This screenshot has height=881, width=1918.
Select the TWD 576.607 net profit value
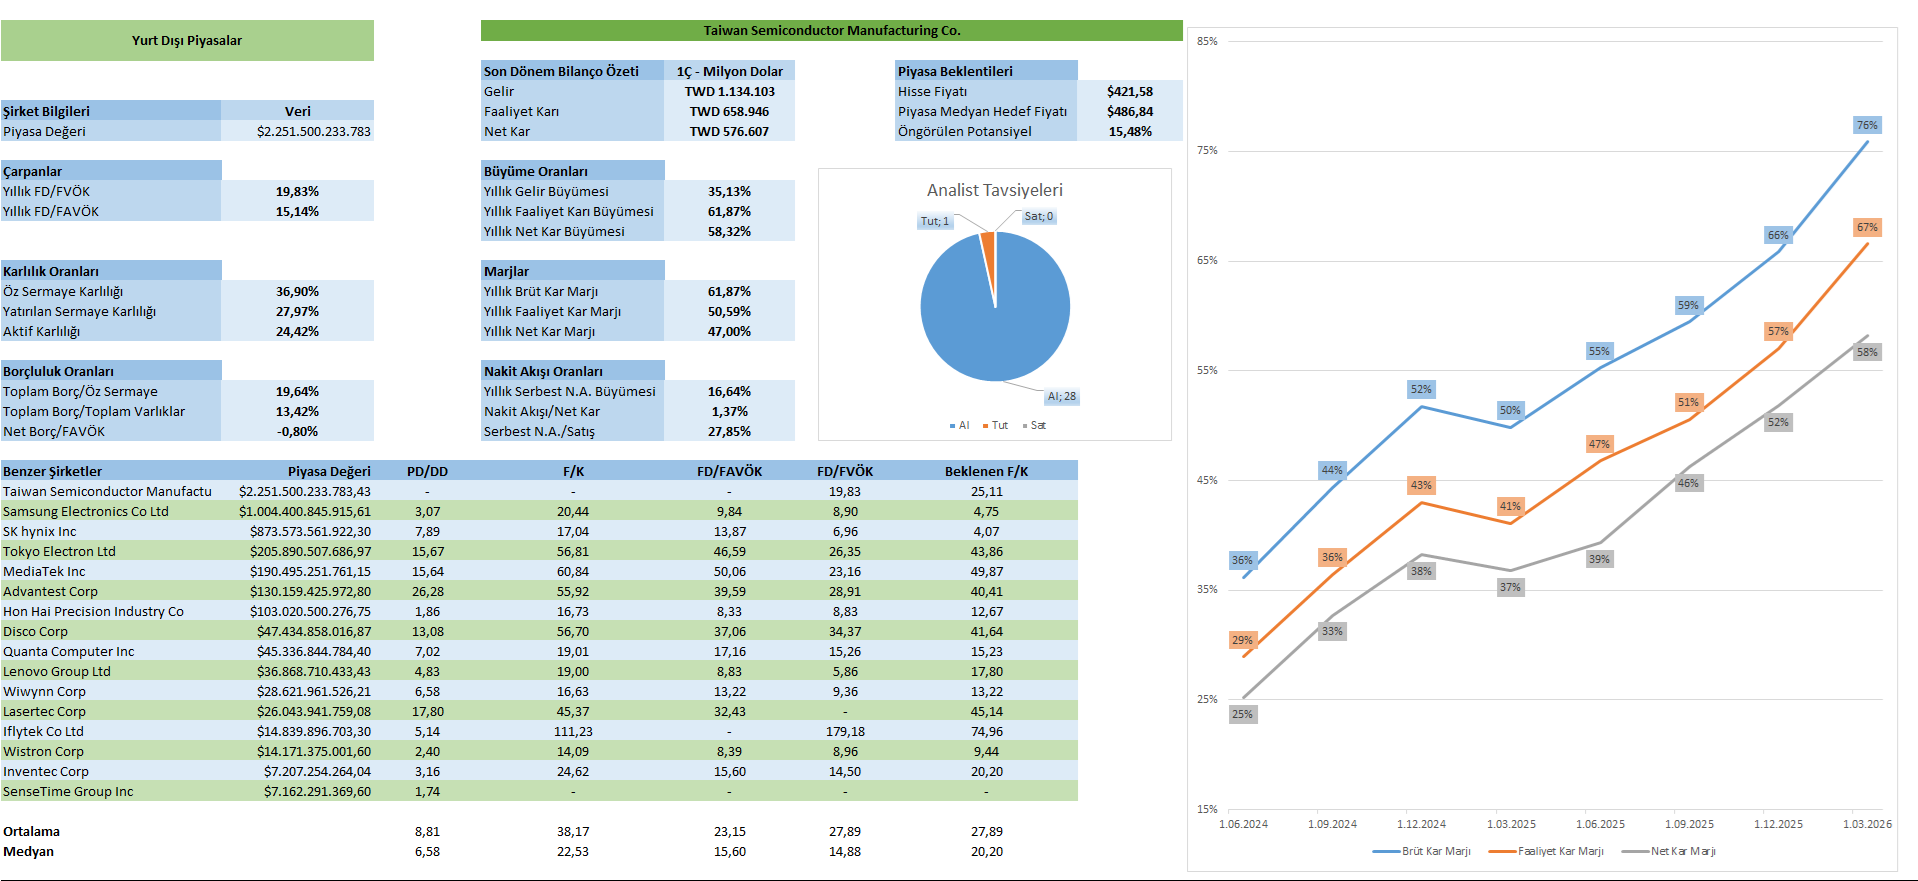730,131
